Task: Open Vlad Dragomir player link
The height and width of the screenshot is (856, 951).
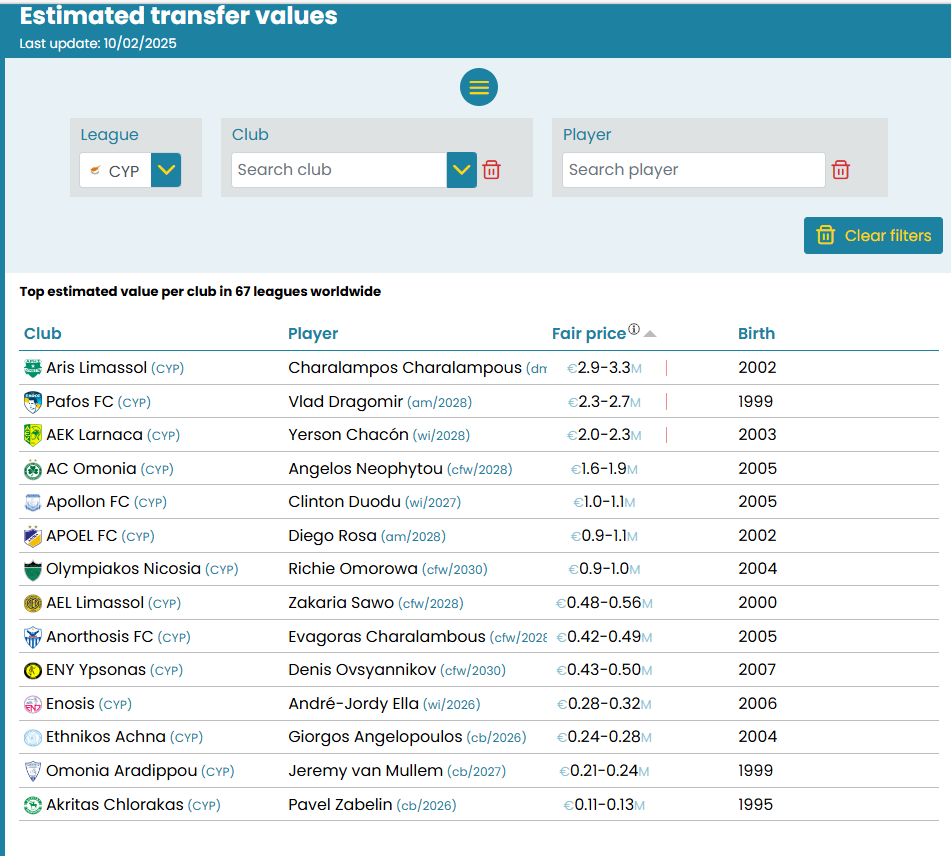Action: click(345, 402)
